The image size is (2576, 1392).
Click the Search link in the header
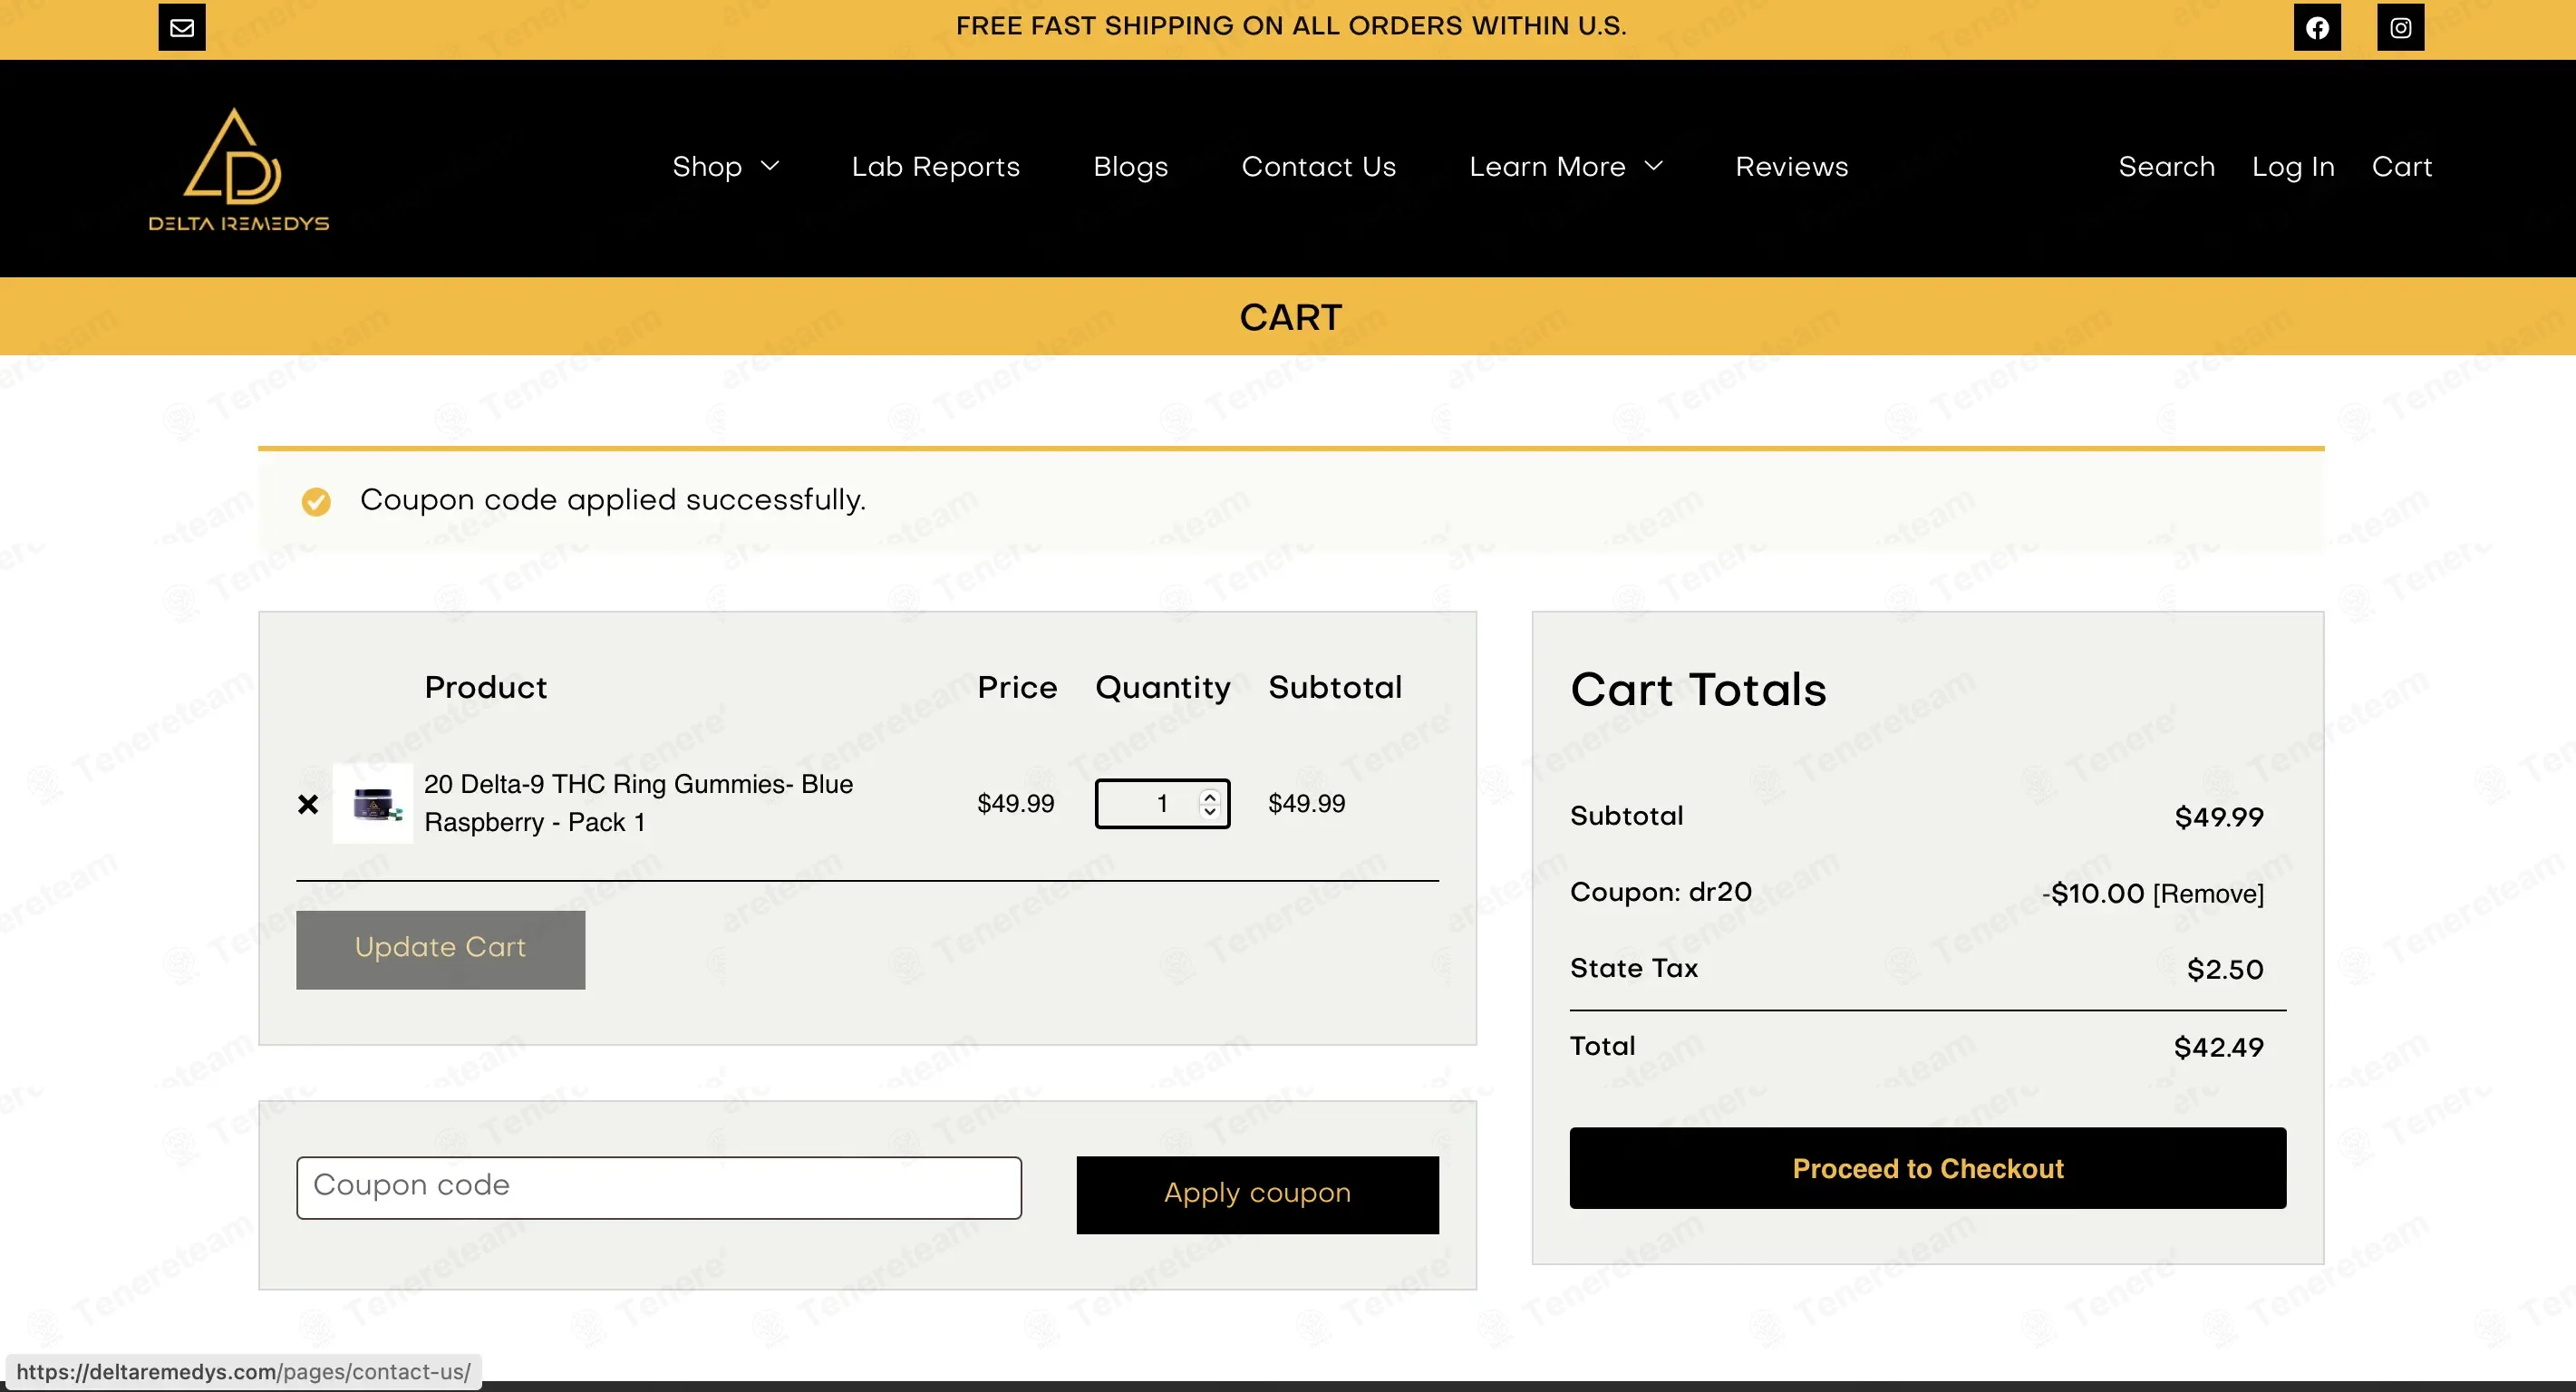point(2166,167)
